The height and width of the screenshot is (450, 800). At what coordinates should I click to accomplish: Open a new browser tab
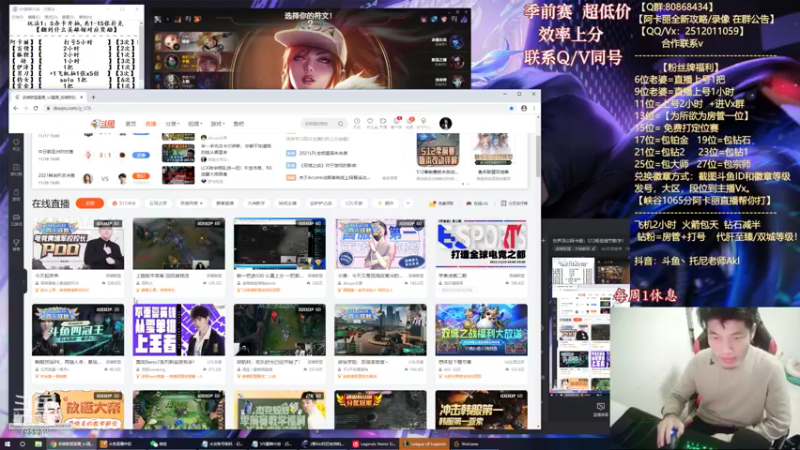pyautogui.click(x=93, y=97)
